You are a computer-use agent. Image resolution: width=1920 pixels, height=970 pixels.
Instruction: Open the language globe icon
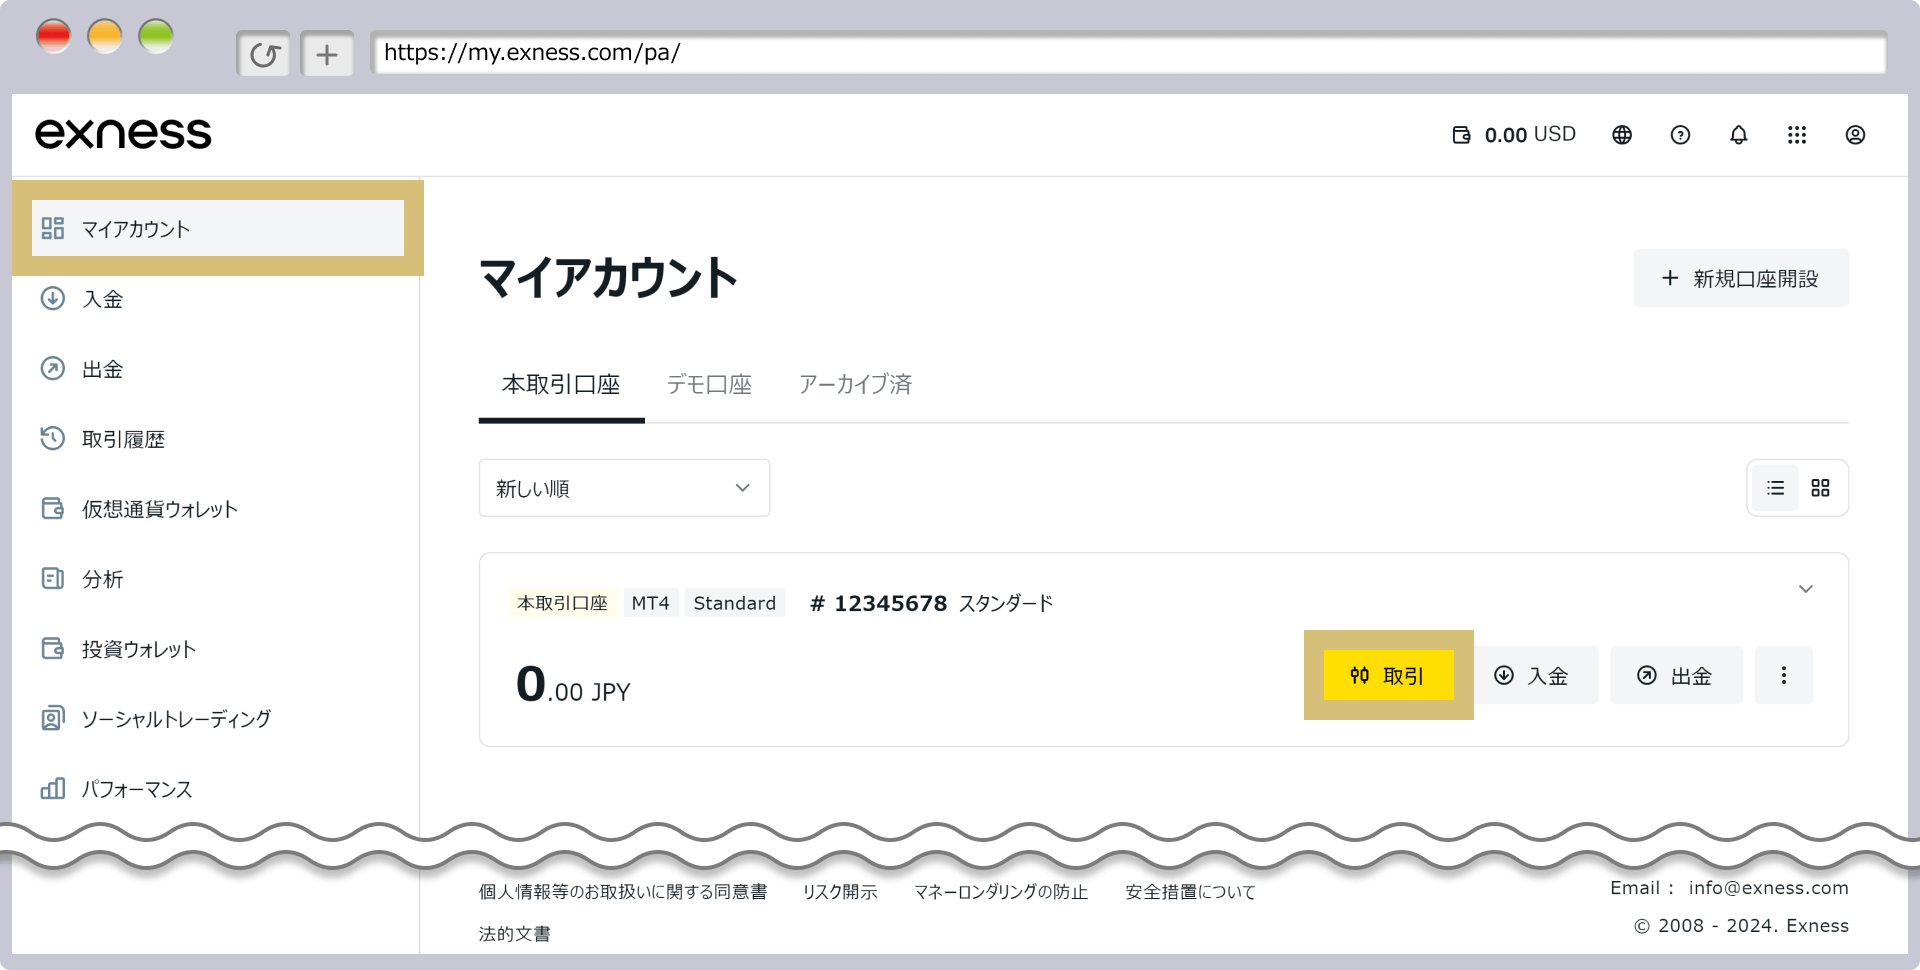click(x=1622, y=135)
